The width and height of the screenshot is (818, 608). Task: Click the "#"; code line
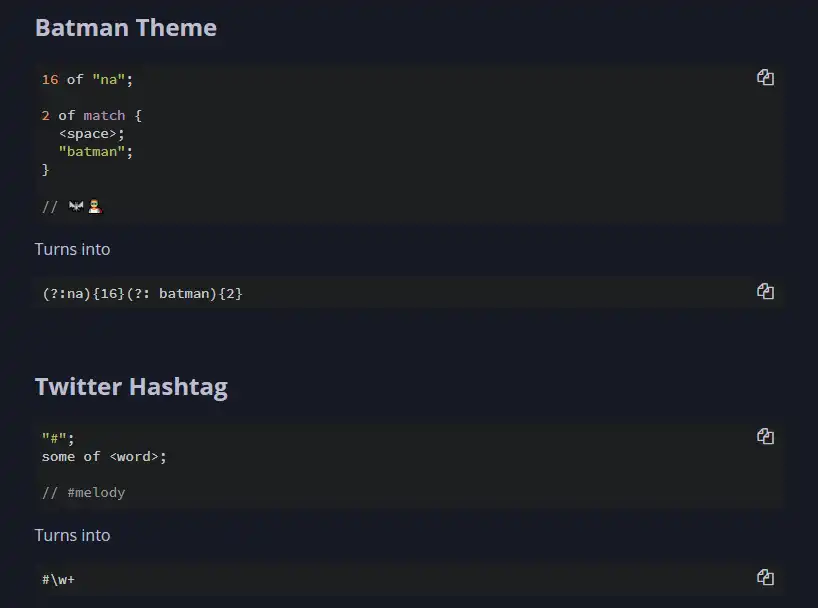[58, 438]
